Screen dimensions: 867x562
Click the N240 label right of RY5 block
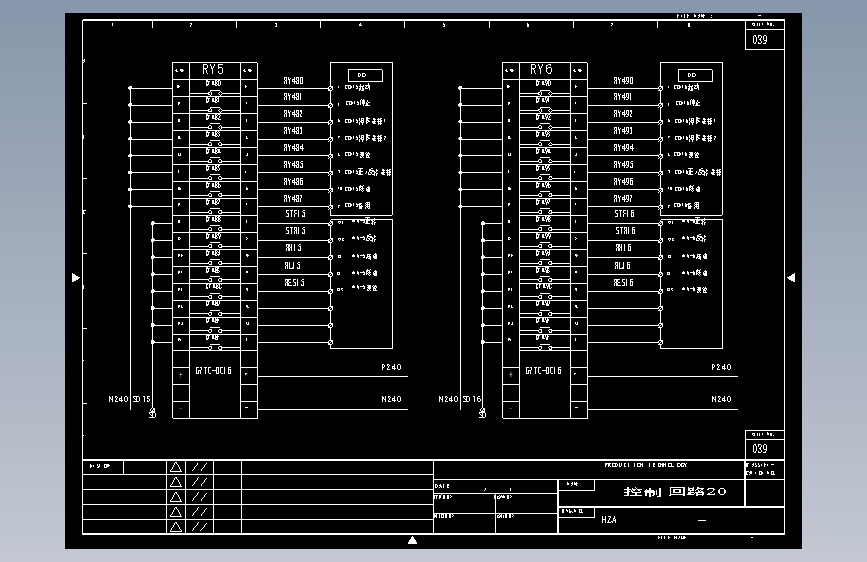click(391, 399)
